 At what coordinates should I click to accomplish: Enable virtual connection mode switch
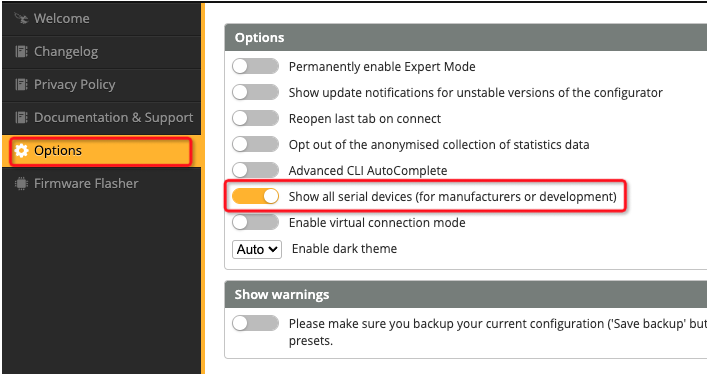[255, 222]
